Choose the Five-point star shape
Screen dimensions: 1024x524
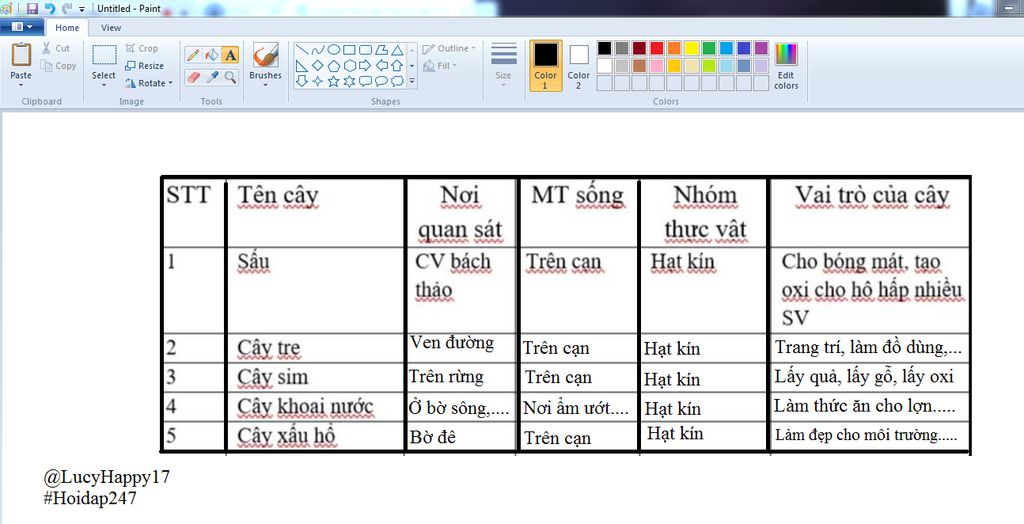[x=333, y=81]
